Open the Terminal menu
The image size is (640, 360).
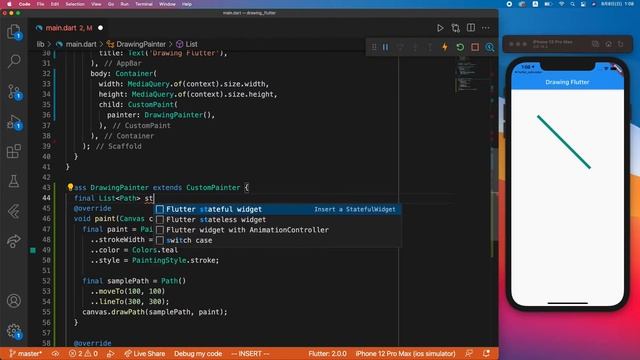(144, 4)
